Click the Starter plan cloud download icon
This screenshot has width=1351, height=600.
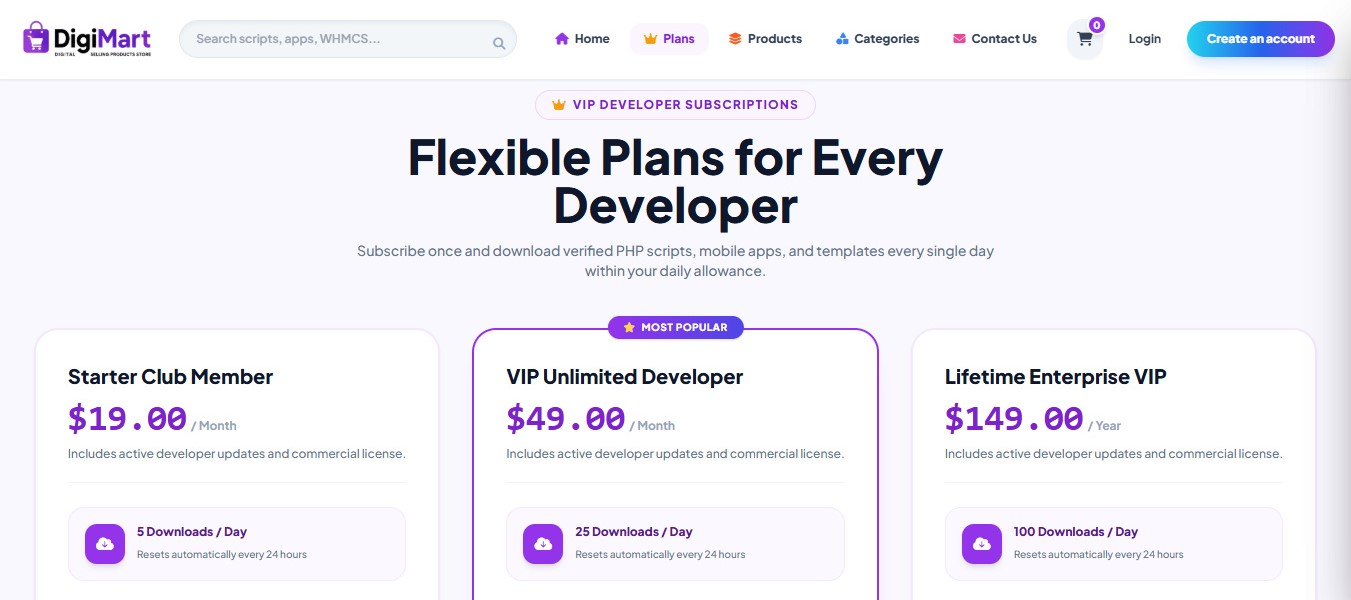click(x=105, y=544)
